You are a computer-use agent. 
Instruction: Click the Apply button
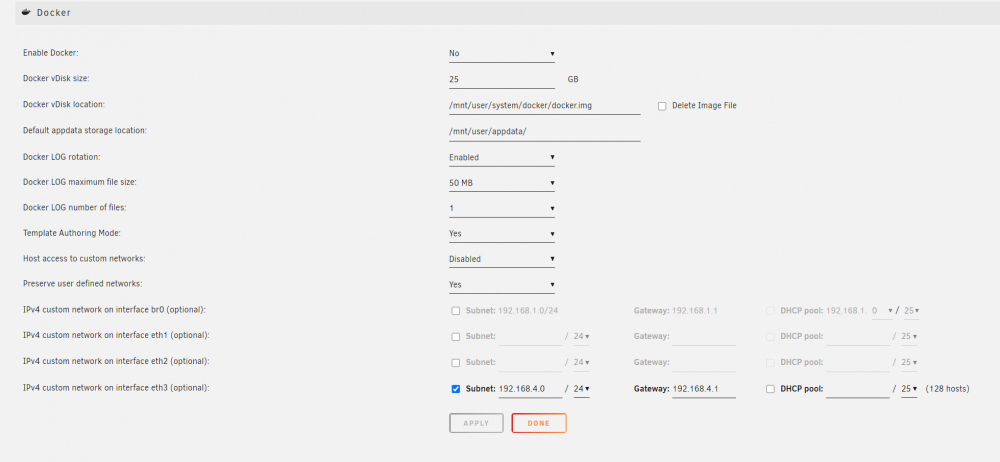click(x=476, y=423)
